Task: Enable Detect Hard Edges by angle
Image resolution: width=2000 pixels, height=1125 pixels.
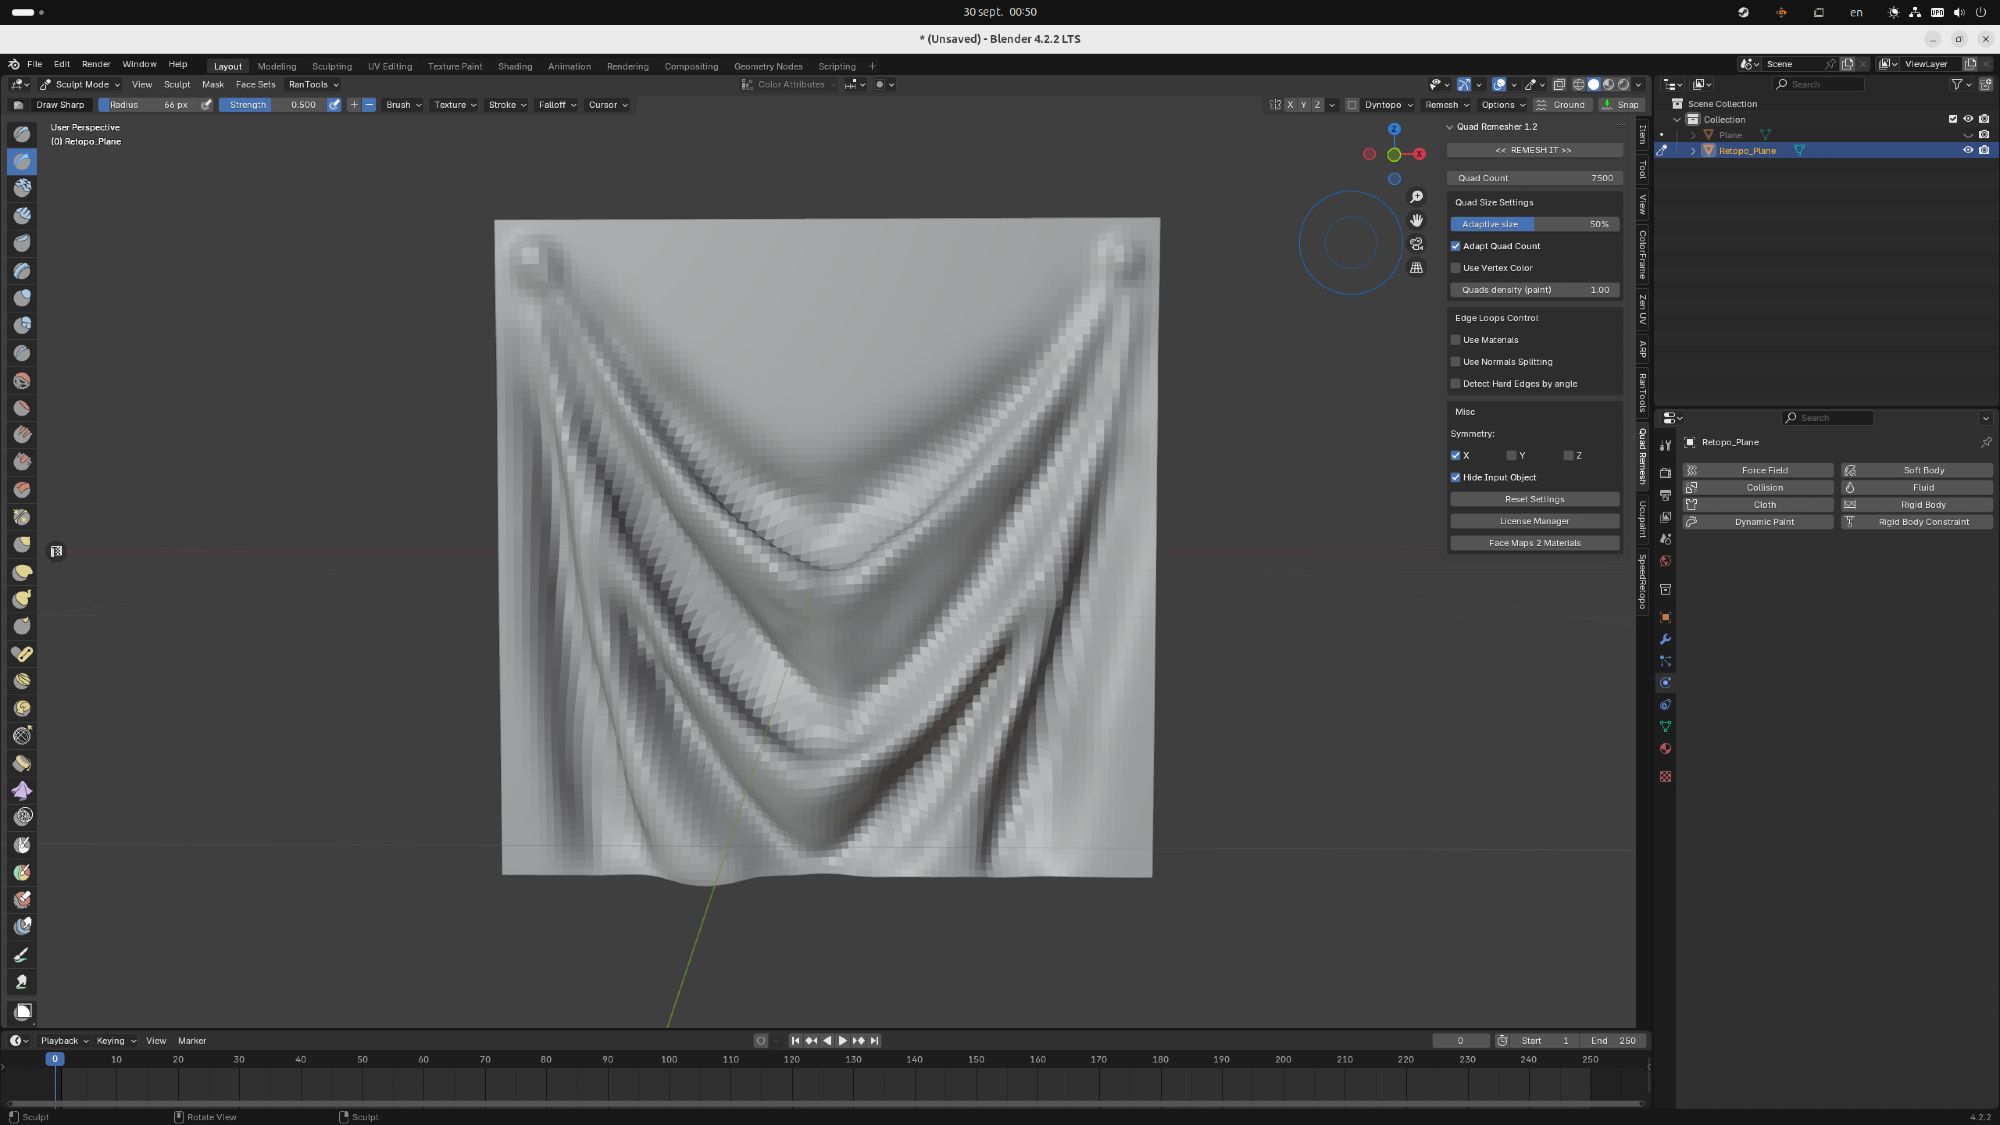Action: (x=1456, y=384)
